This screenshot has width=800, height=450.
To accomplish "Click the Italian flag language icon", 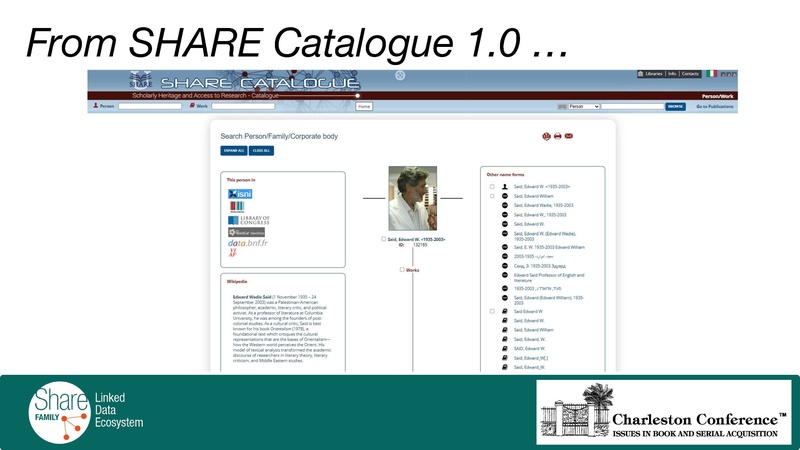I will coord(712,74).
